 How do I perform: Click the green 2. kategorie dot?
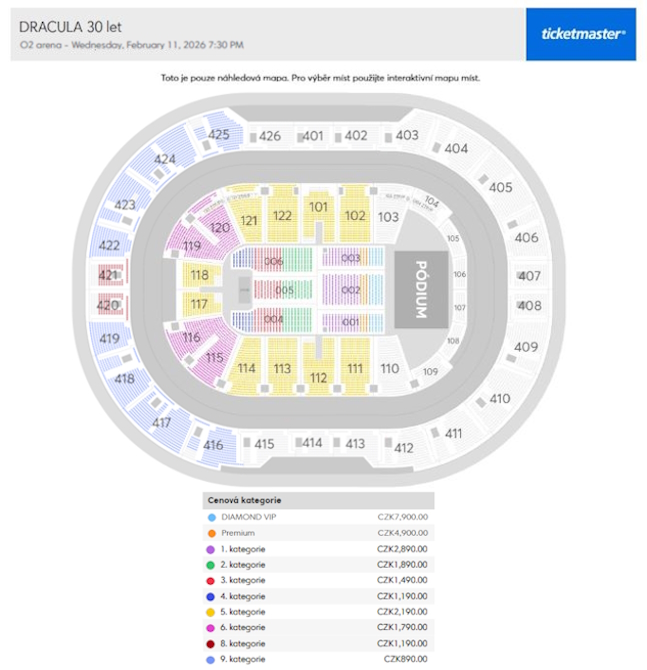(212, 565)
